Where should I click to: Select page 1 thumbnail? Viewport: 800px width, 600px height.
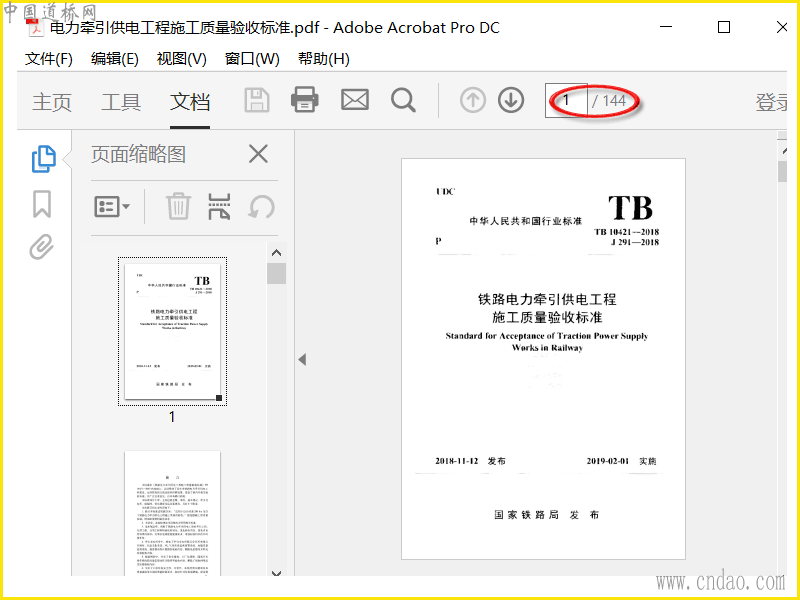[x=172, y=332]
